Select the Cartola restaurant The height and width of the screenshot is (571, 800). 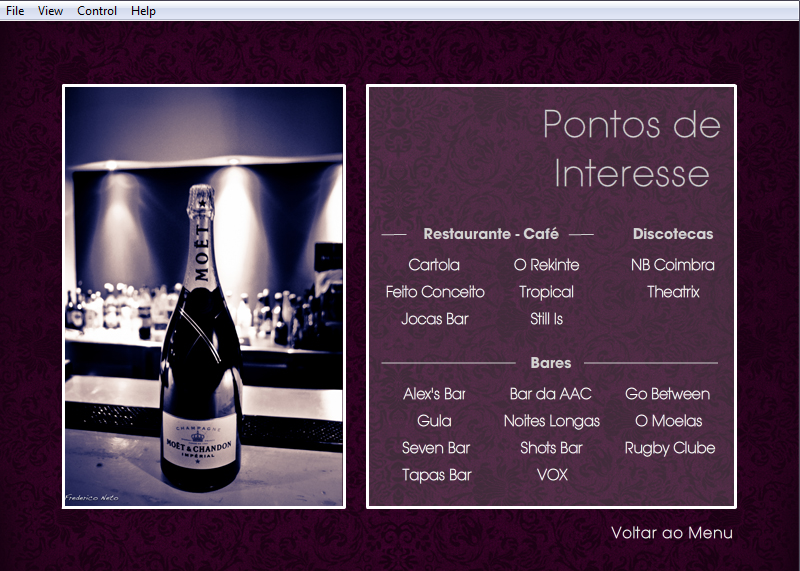[x=434, y=265]
